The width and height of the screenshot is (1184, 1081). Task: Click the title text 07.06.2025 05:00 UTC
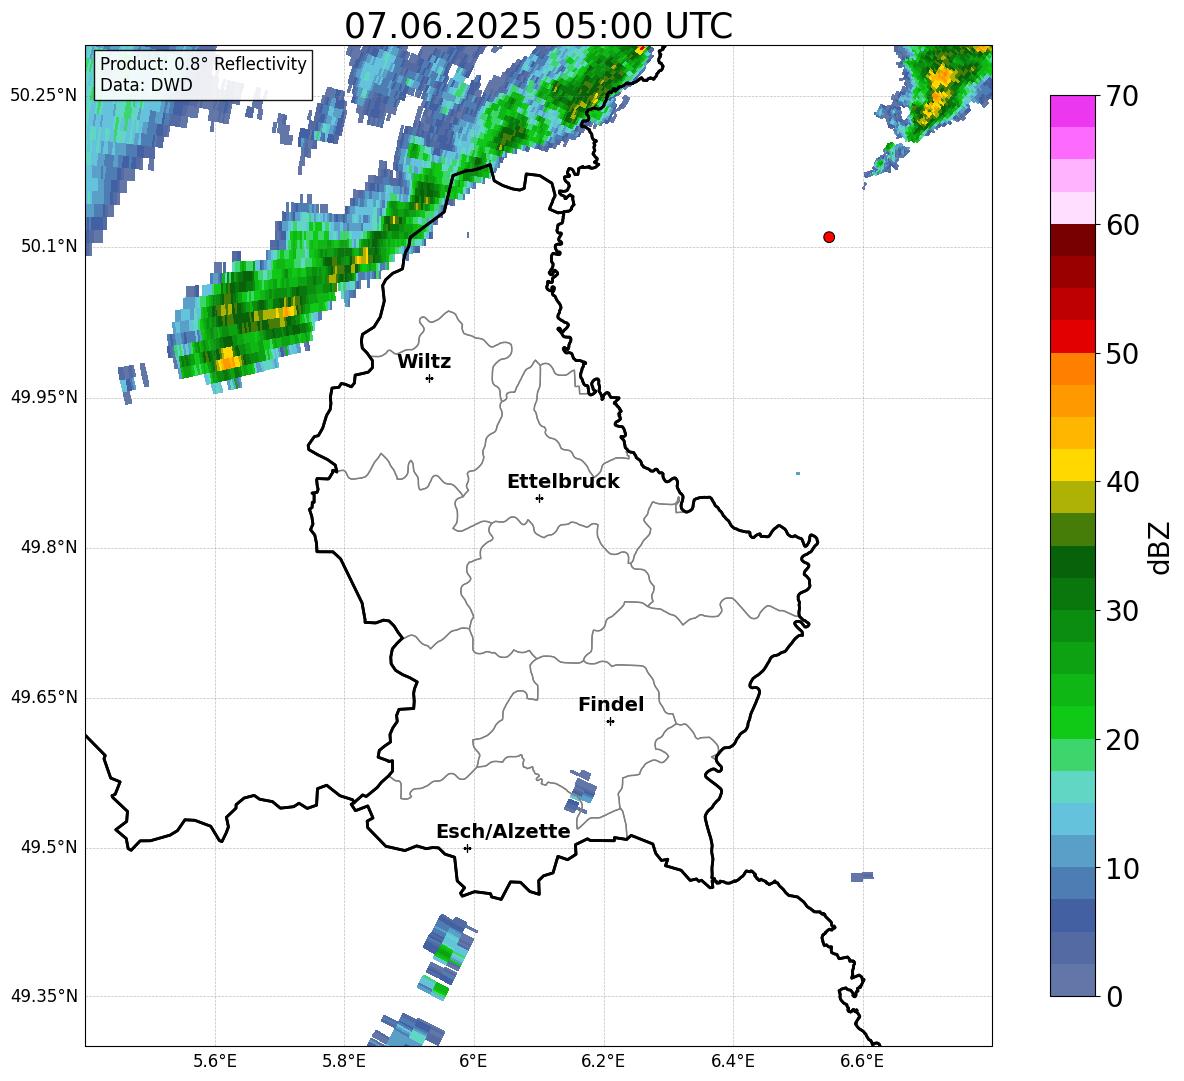538,26
